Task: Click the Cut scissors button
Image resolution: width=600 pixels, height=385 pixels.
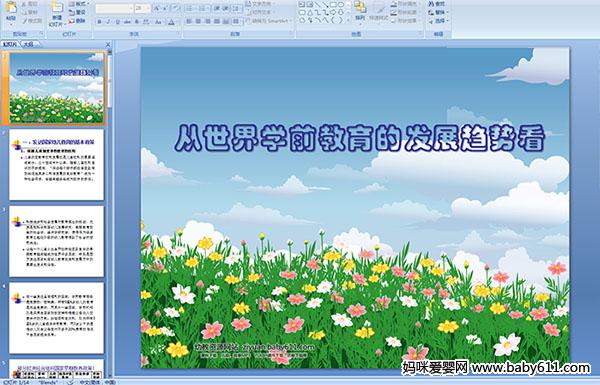Action: [29, 4]
